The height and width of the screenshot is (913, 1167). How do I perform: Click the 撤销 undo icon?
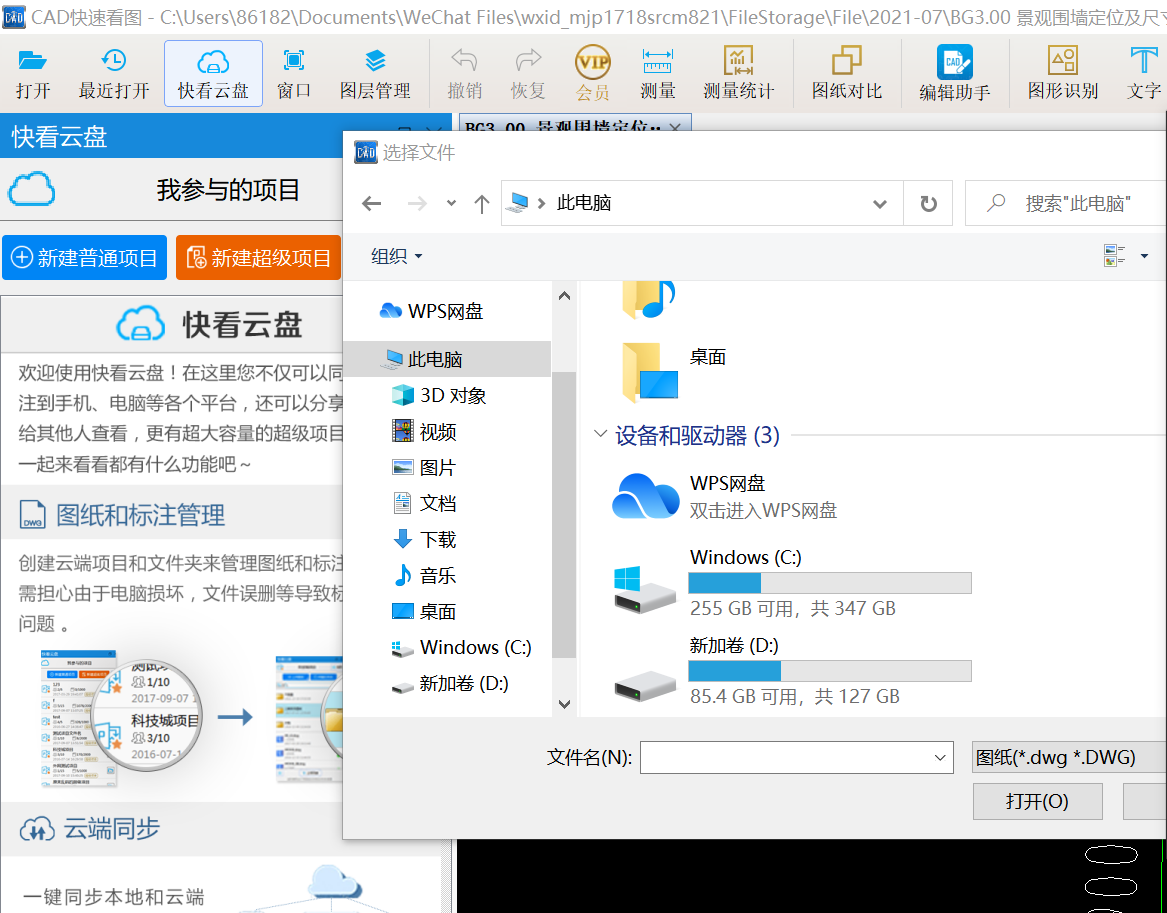click(x=464, y=74)
